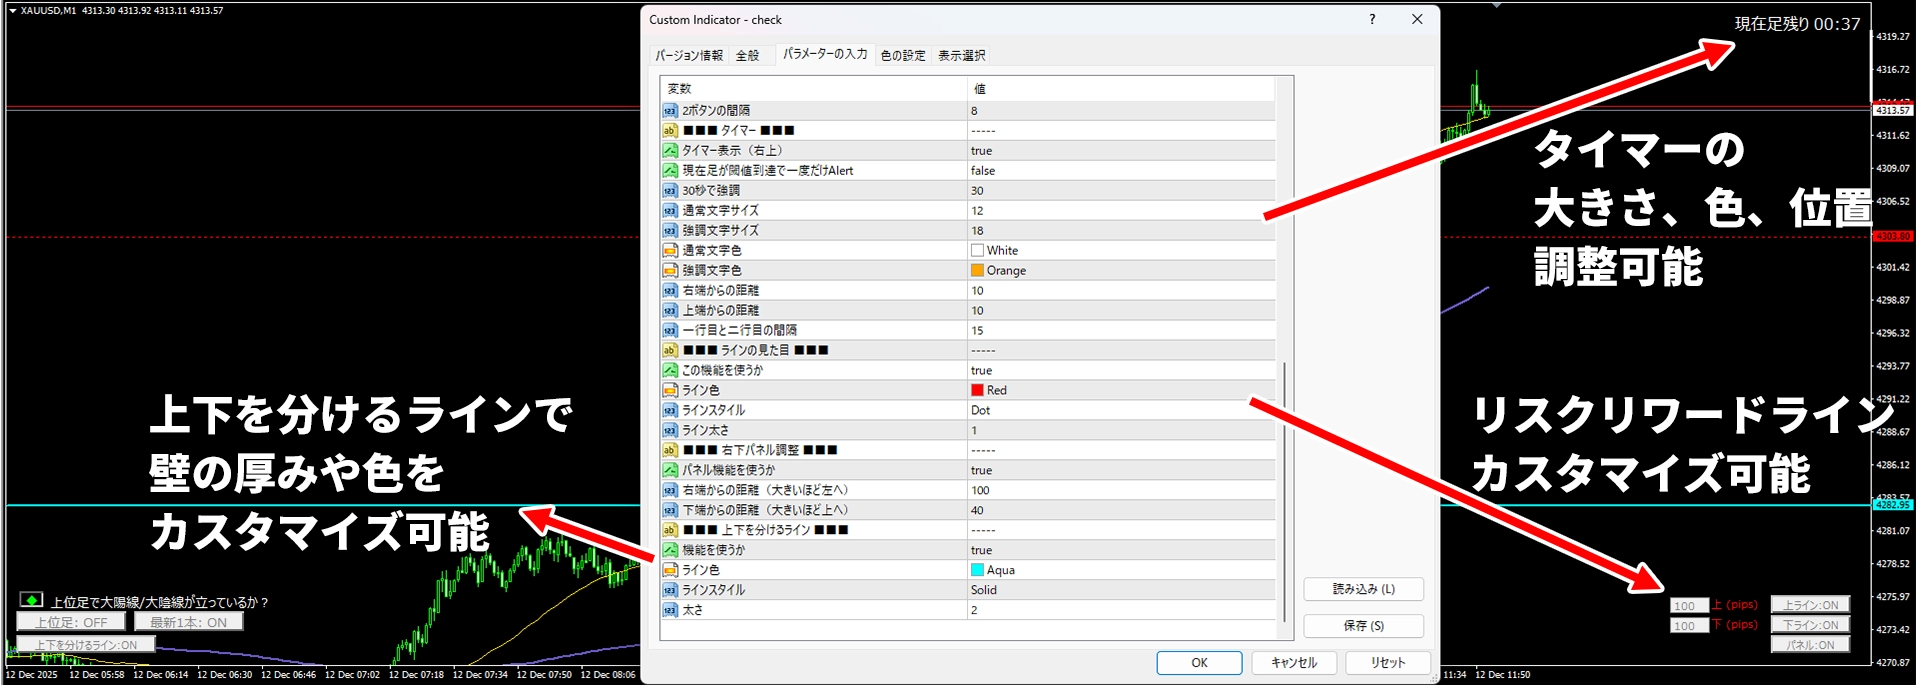Click the 上 (pips) input box on the chart

pyautogui.click(x=1689, y=606)
